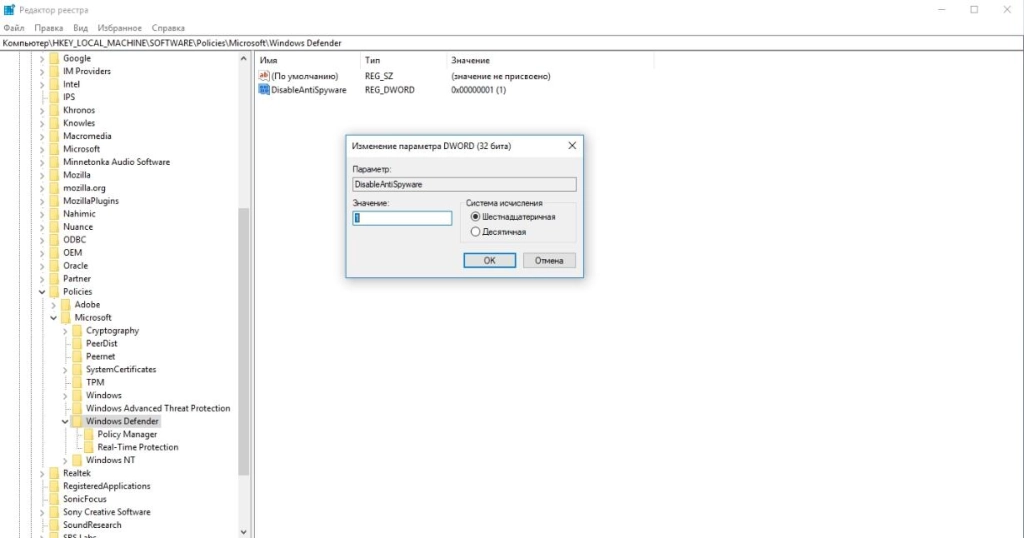Click the Отмена button in dialog
The width and height of the screenshot is (1024, 538).
pos(549,261)
